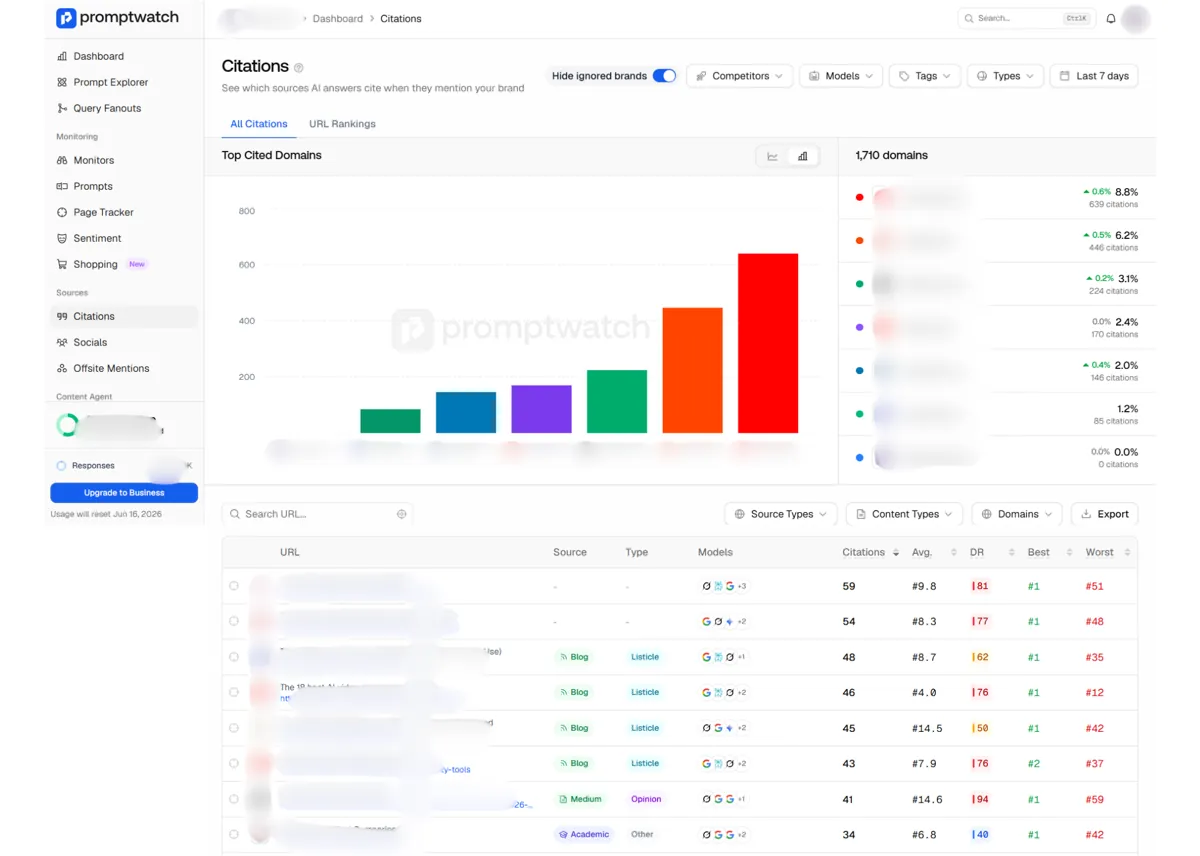Click the purple dot of 2.4% domain
Image resolution: width=1200 pixels, height=856 pixels.
click(859, 327)
